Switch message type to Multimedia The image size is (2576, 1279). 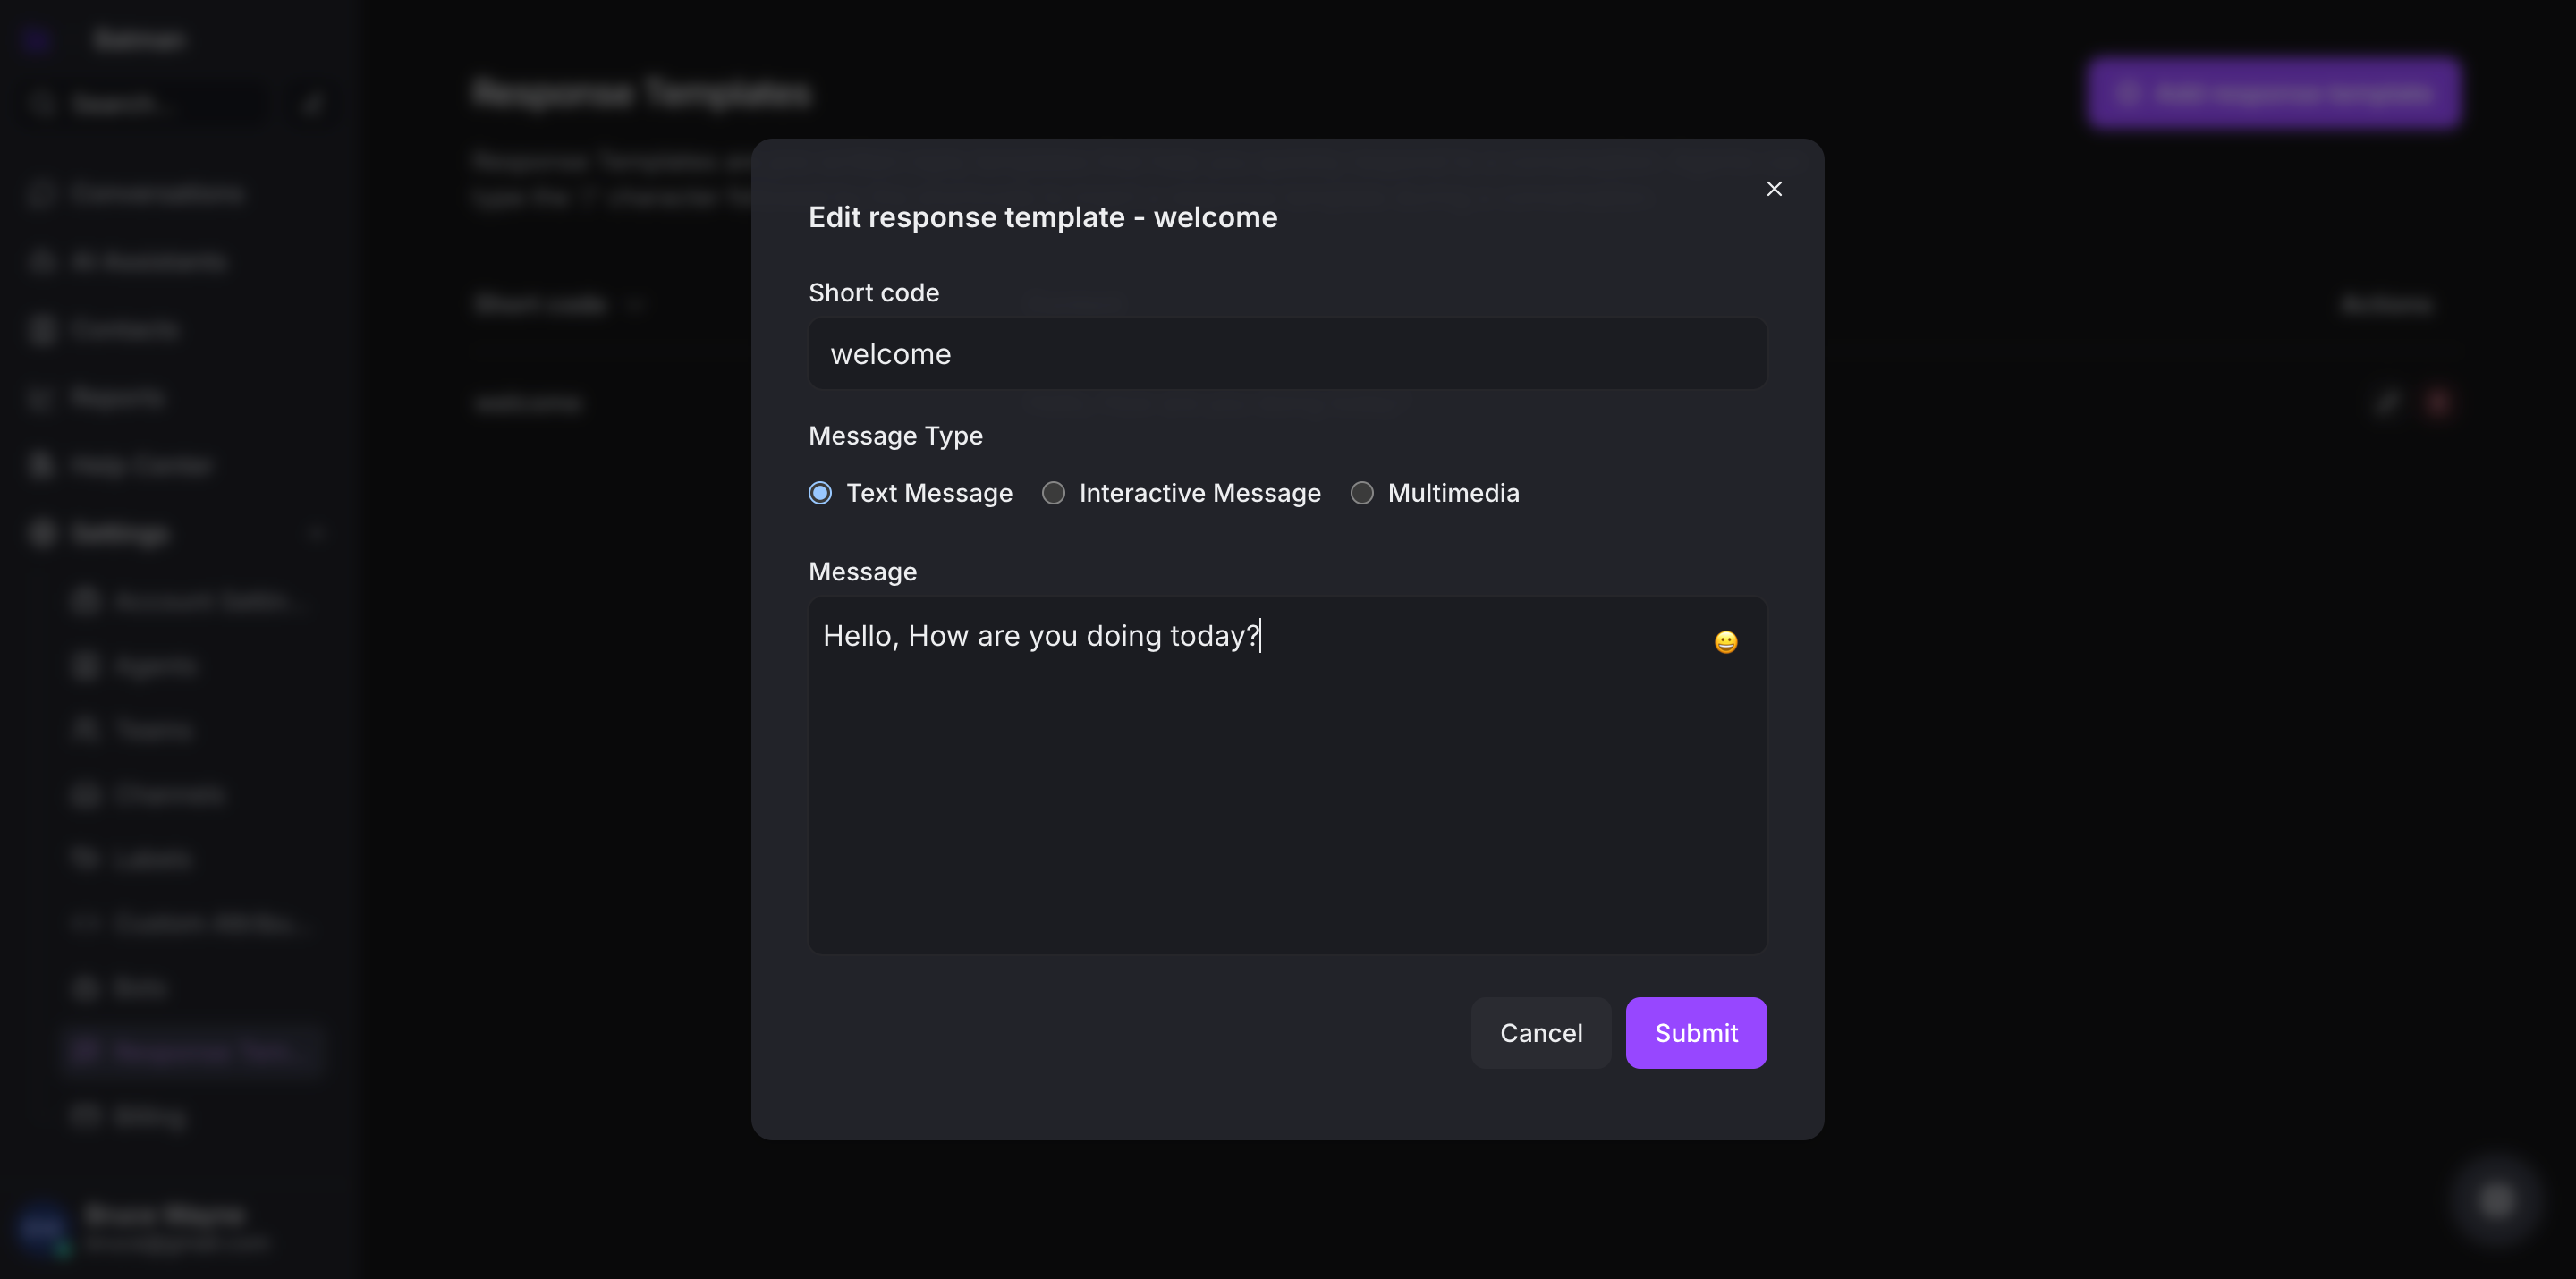(1361, 493)
